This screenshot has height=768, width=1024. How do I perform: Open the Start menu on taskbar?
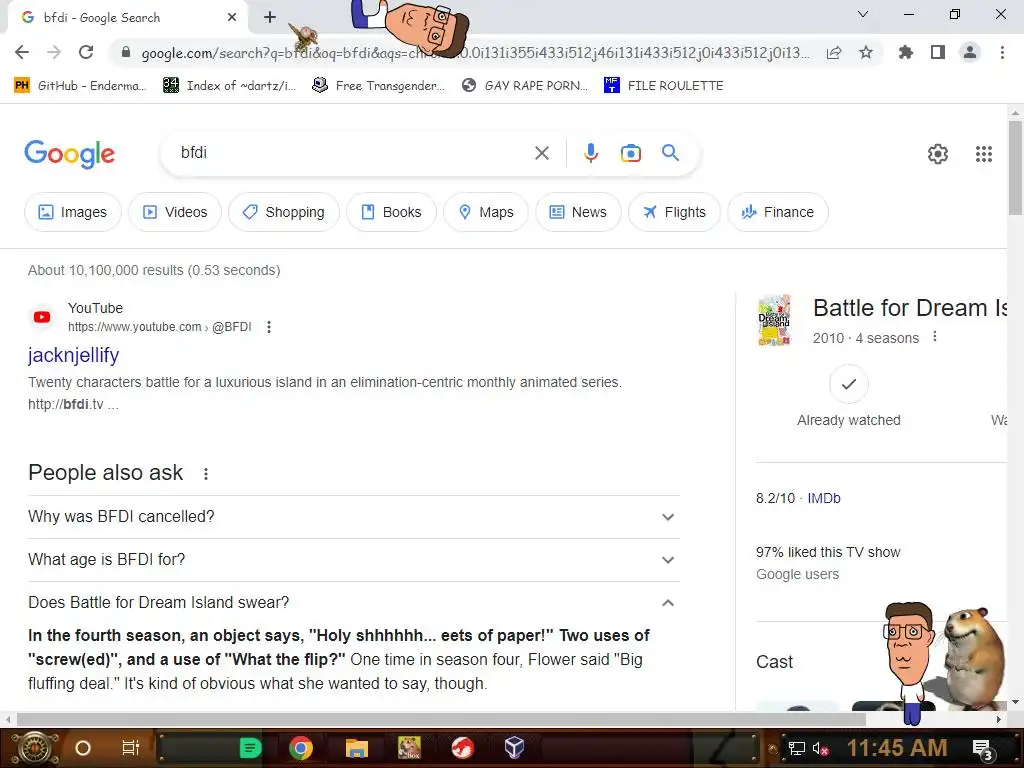pyautogui.click(x=36, y=748)
